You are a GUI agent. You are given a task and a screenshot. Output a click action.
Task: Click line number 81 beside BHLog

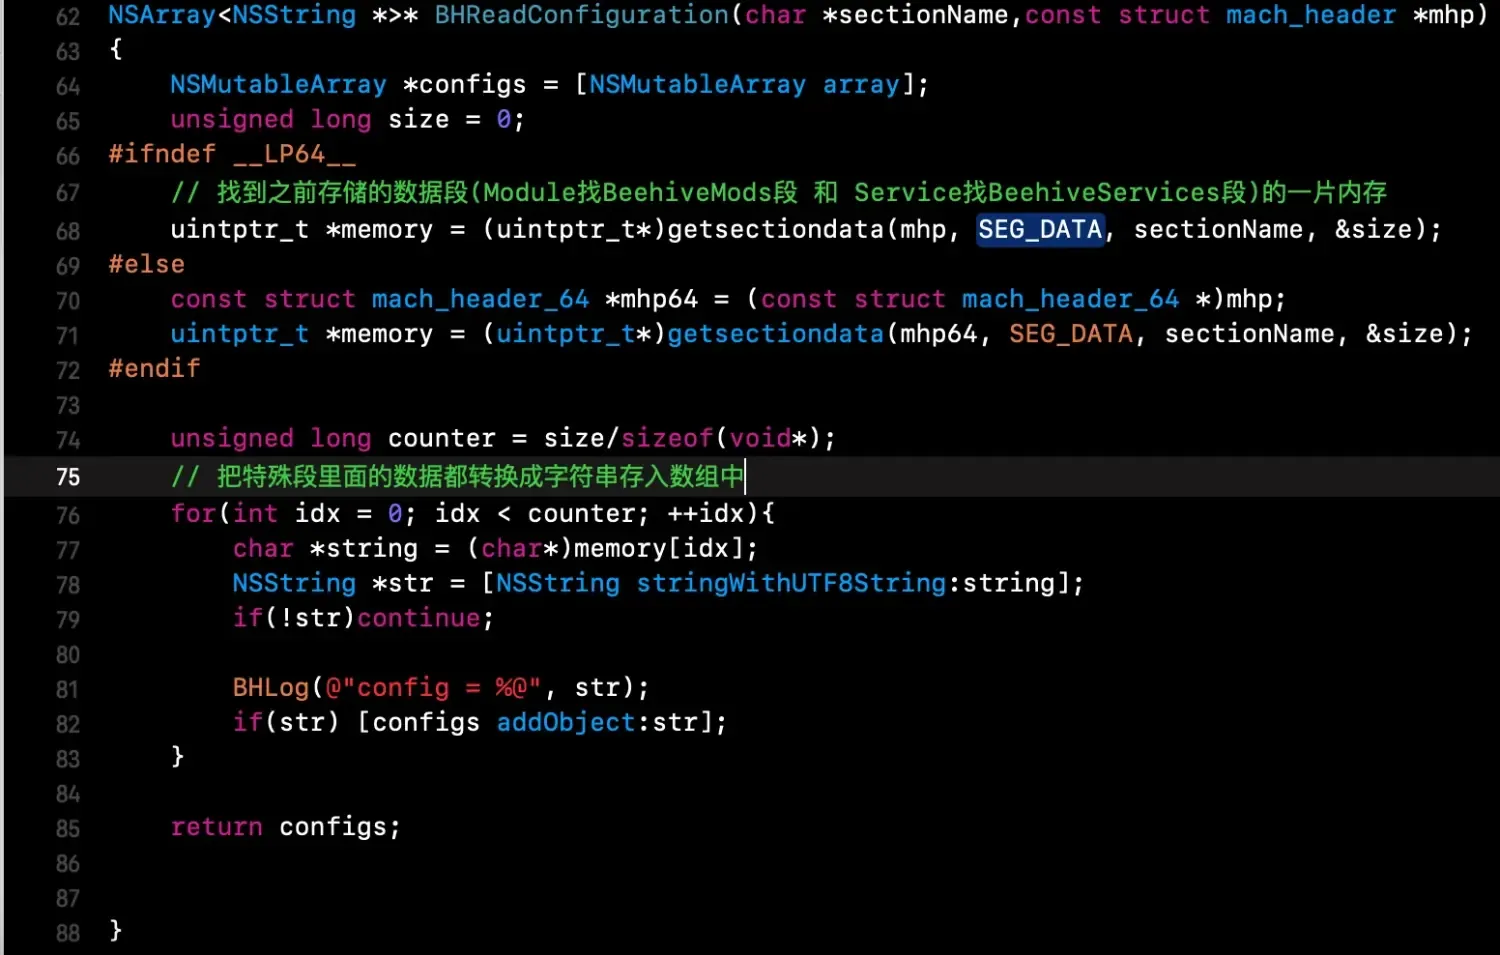click(67, 689)
